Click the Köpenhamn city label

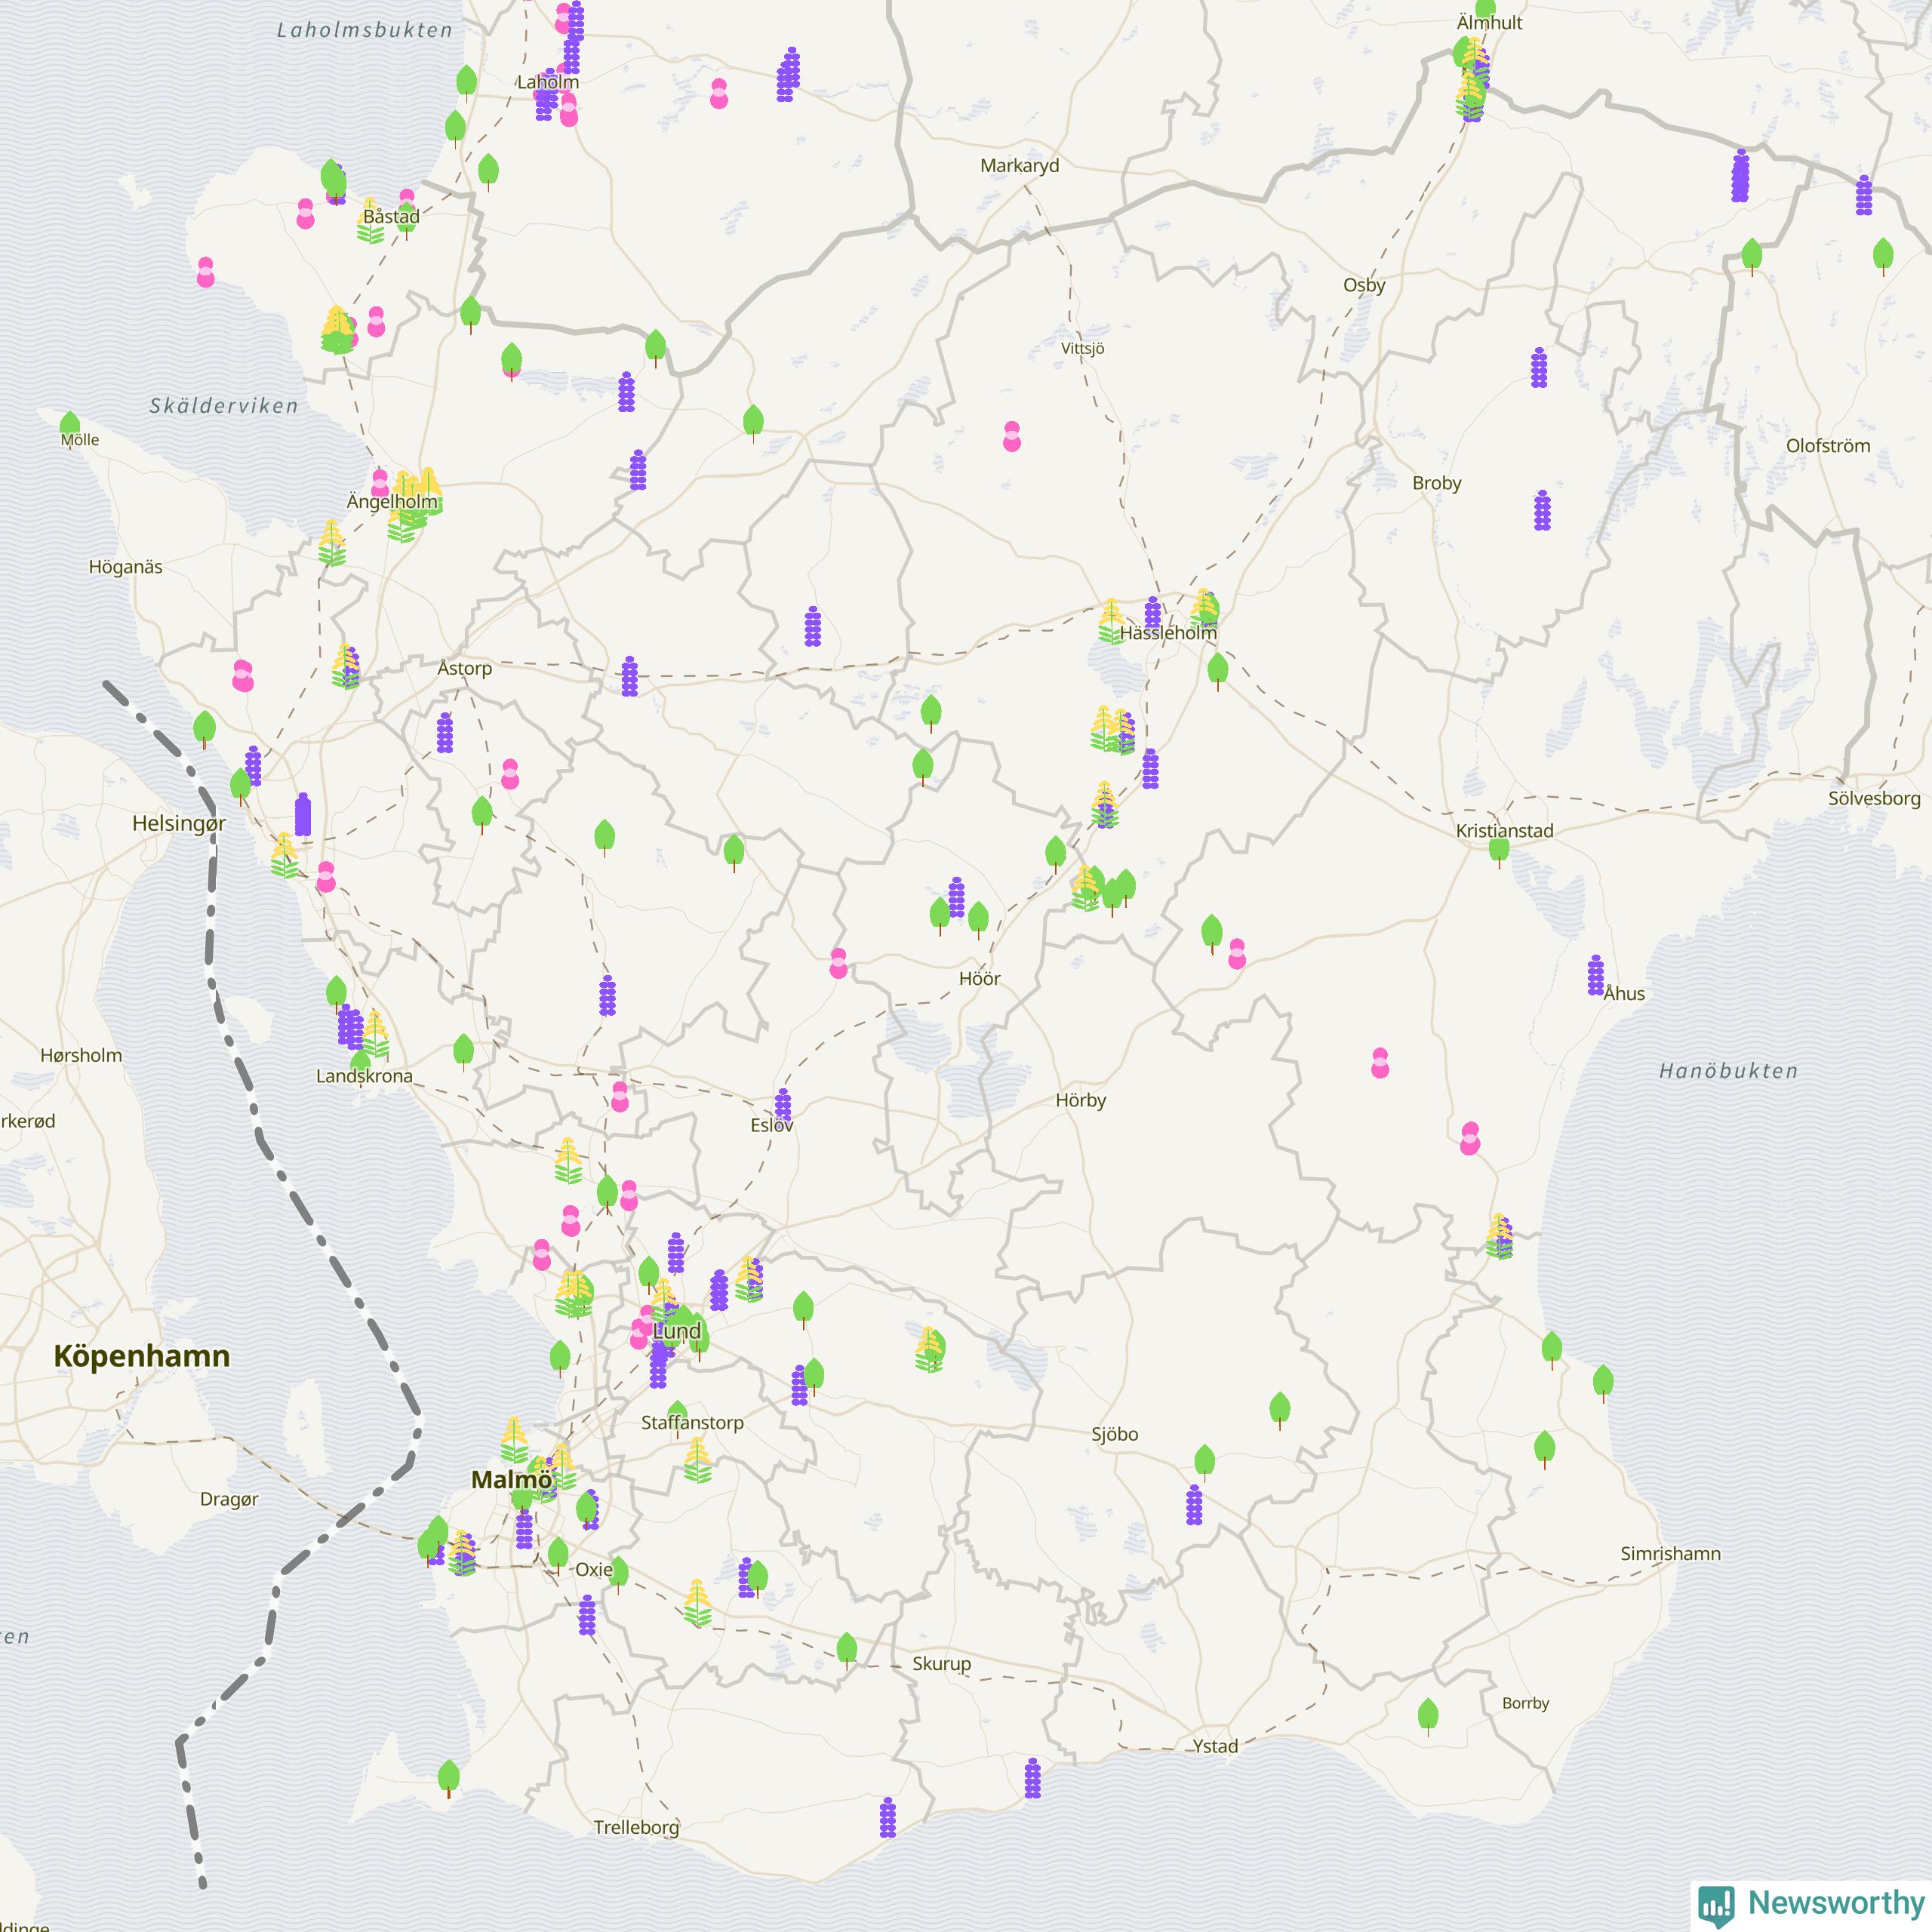point(141,1356)
